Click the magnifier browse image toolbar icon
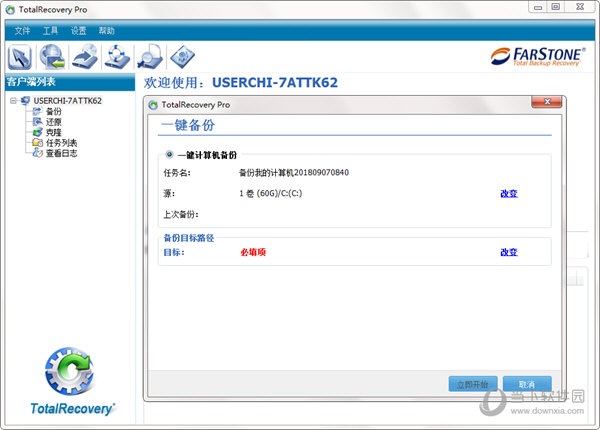This screenshot has height=430, width=600. point(150,57)
